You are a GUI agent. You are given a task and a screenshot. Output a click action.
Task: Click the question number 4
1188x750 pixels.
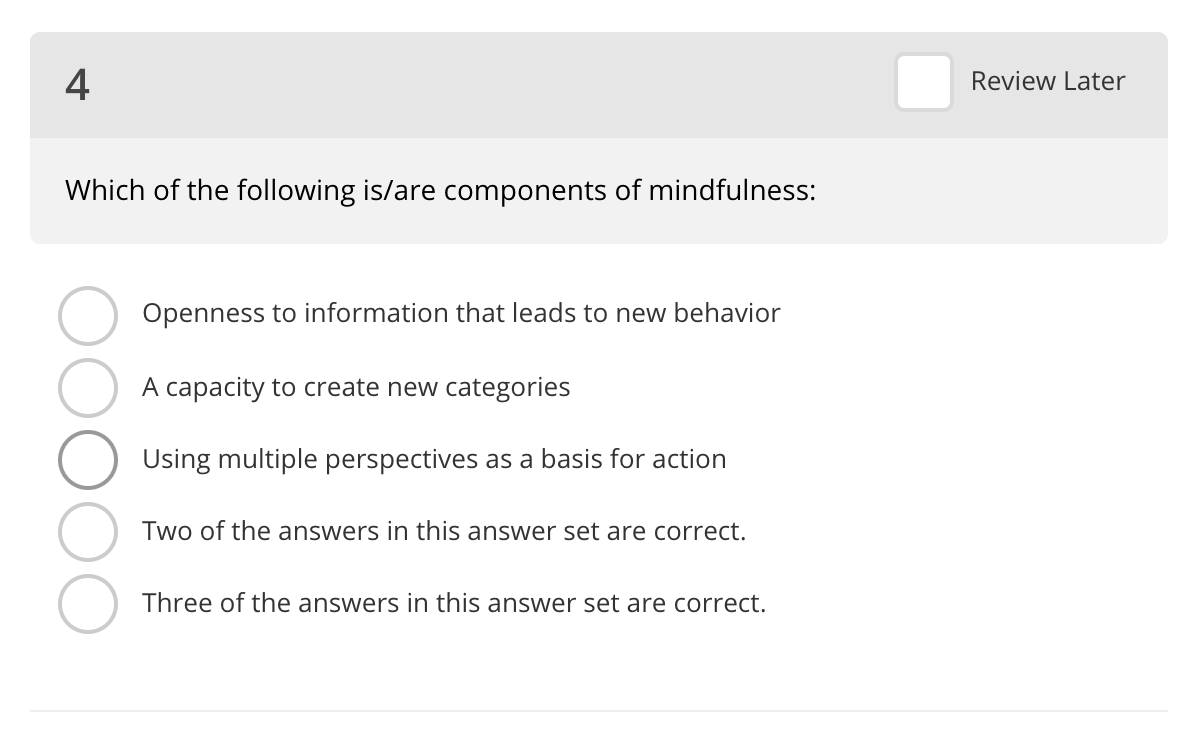coord(77,85)
